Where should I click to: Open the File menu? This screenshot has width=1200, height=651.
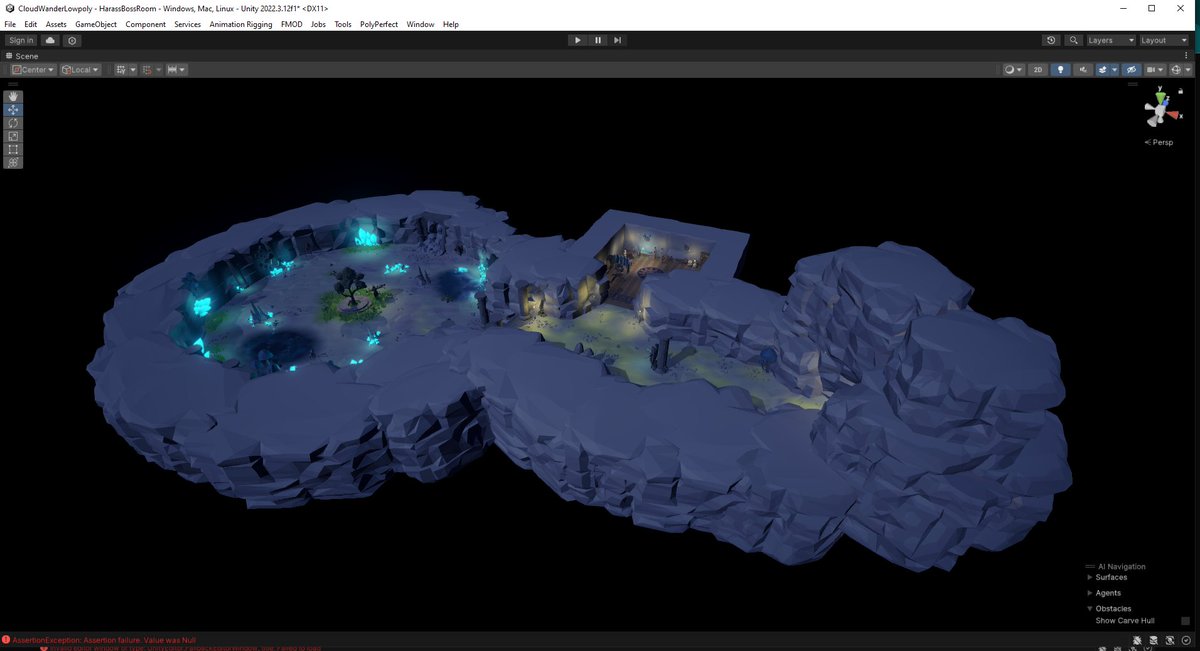click(10, 24)
